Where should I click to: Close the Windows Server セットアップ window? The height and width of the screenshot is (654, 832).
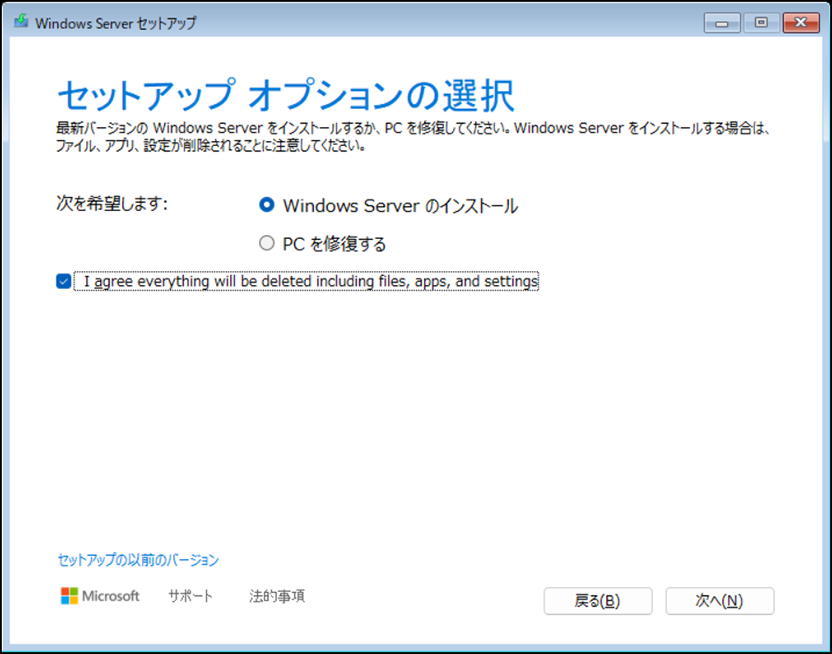coord(801,23)
